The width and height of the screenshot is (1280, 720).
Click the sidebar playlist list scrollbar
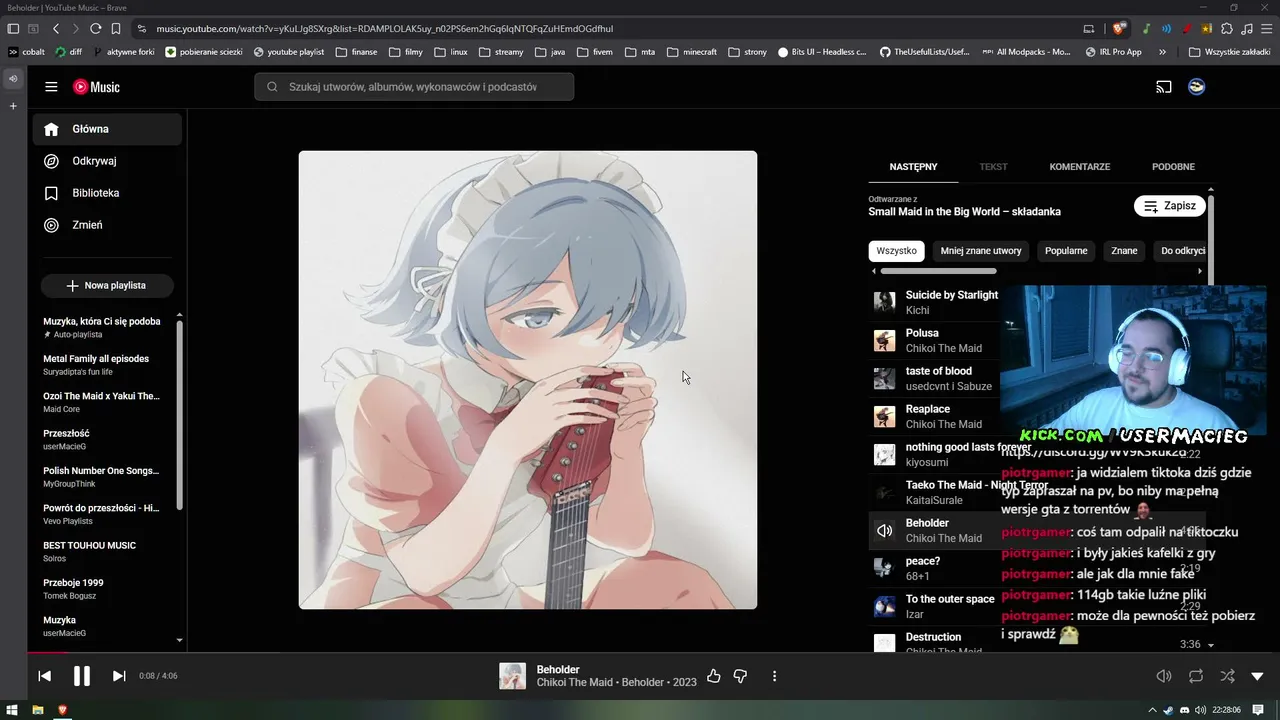pos(180,415)
